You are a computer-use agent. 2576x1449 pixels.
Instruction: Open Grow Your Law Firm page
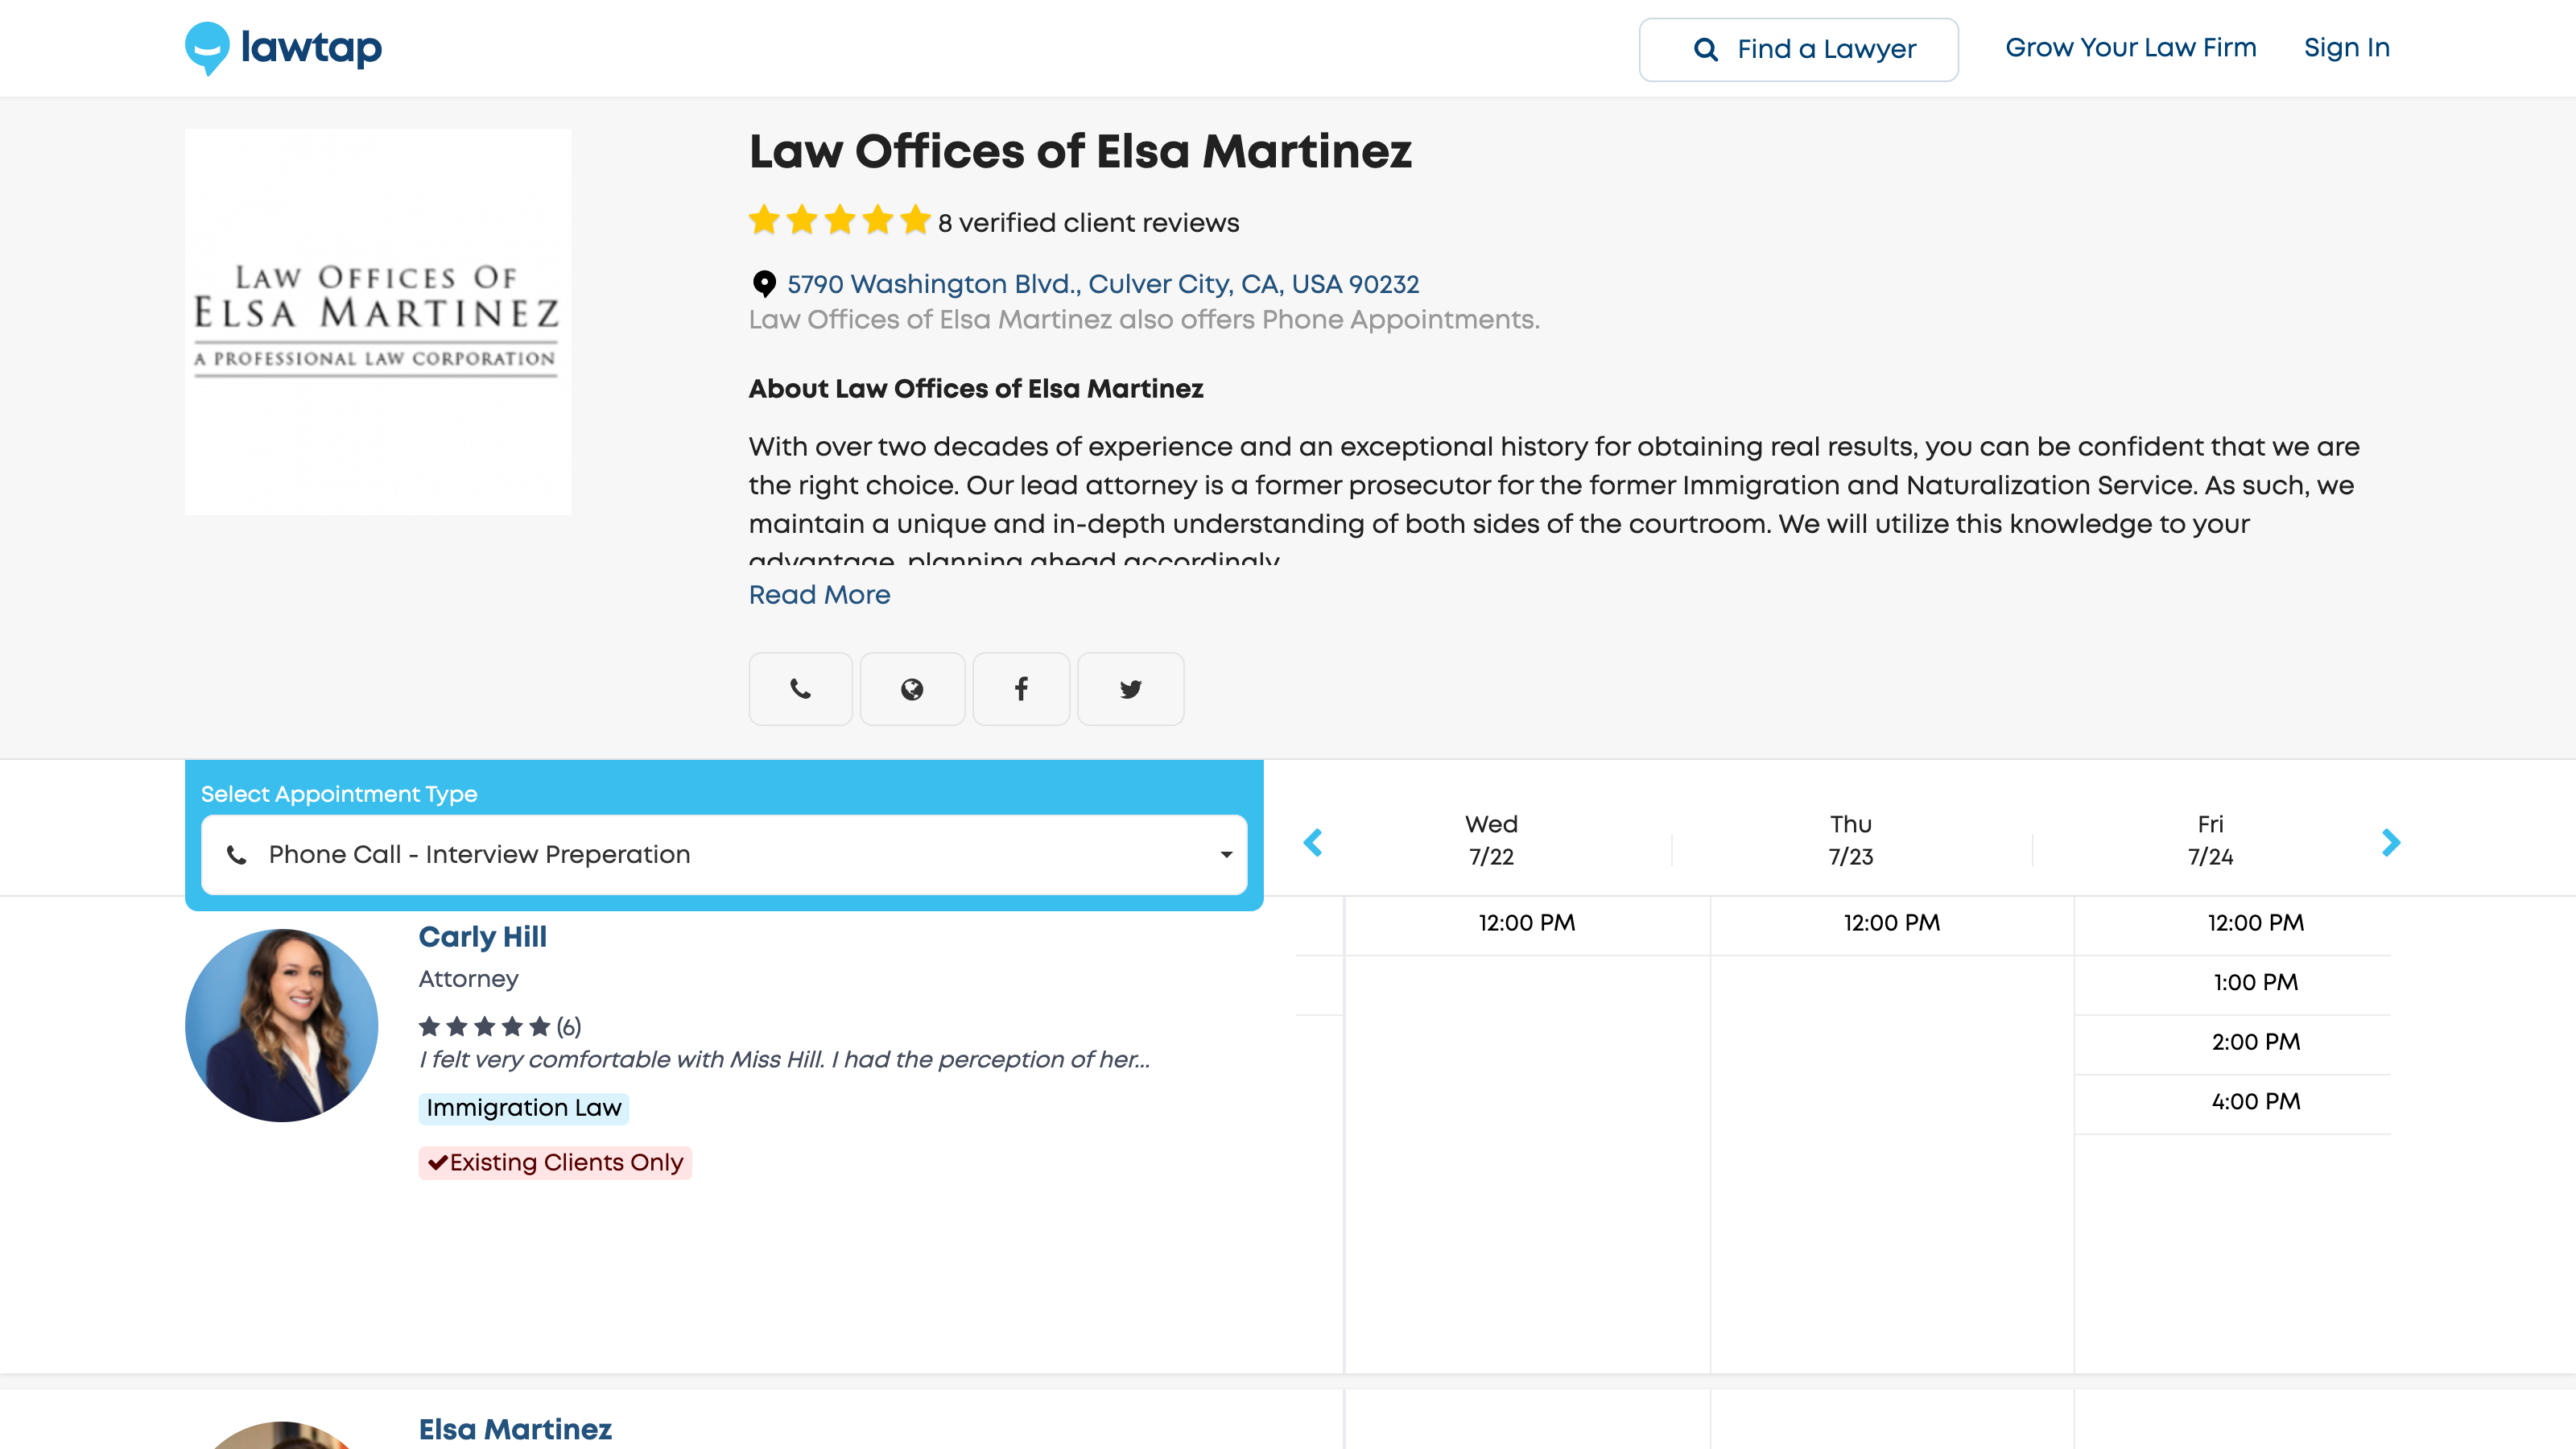tap(2130, 48)
